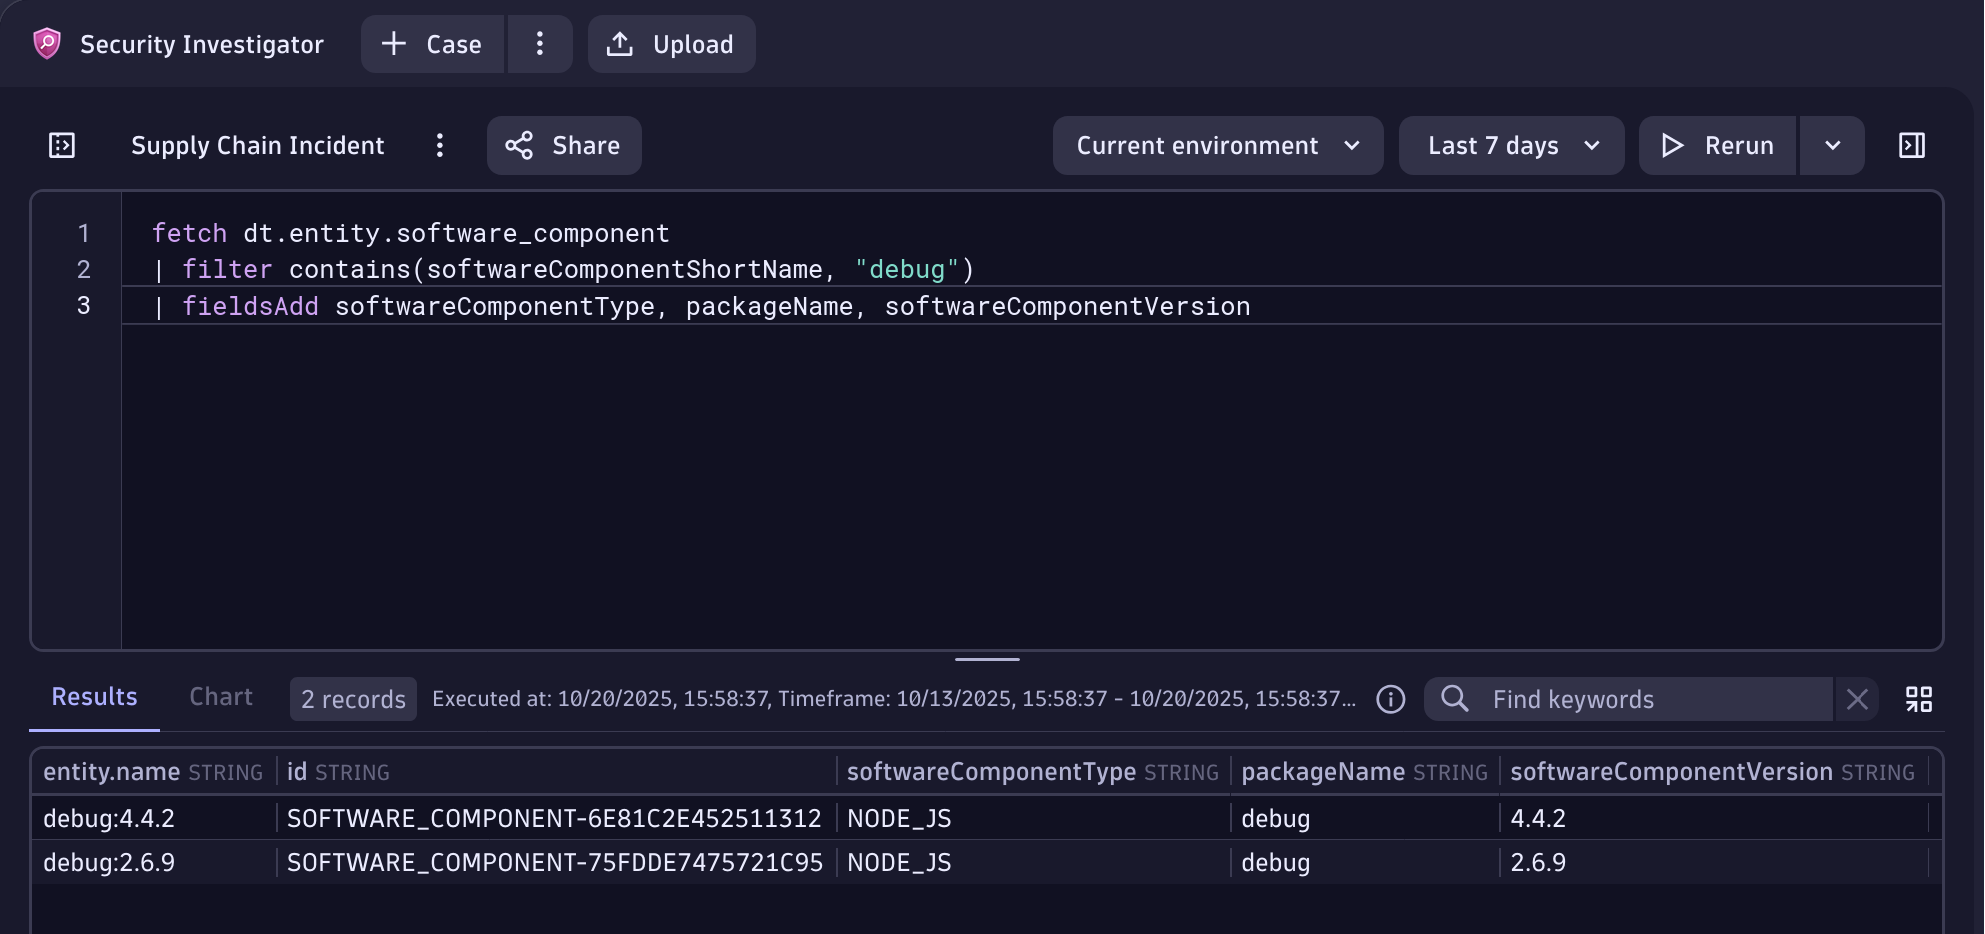Click the Supply Chain Incident title
This screenshot has width=1985, height=934.
(258, 146)
